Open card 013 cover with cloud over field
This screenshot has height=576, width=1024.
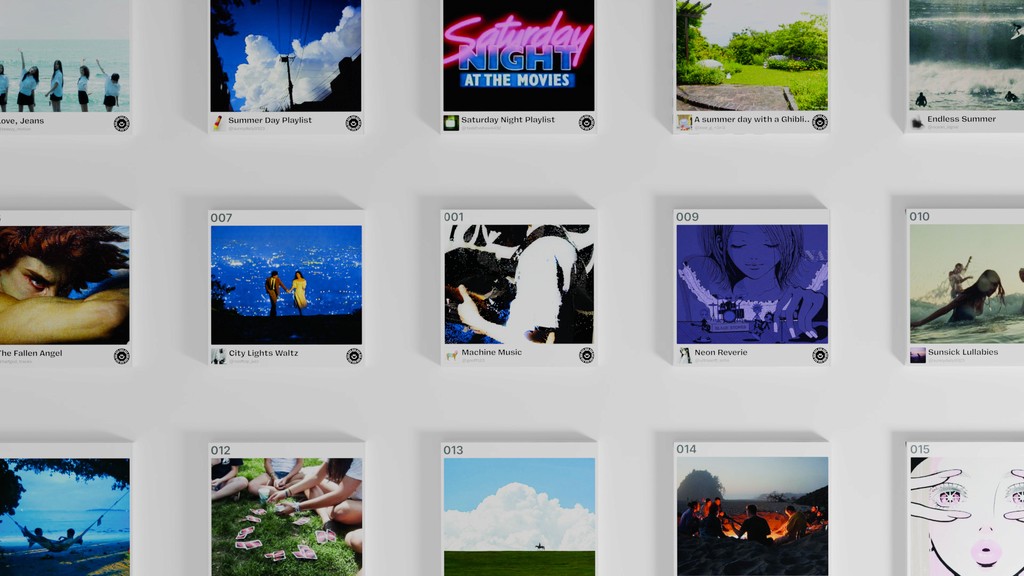coord(519,517)
